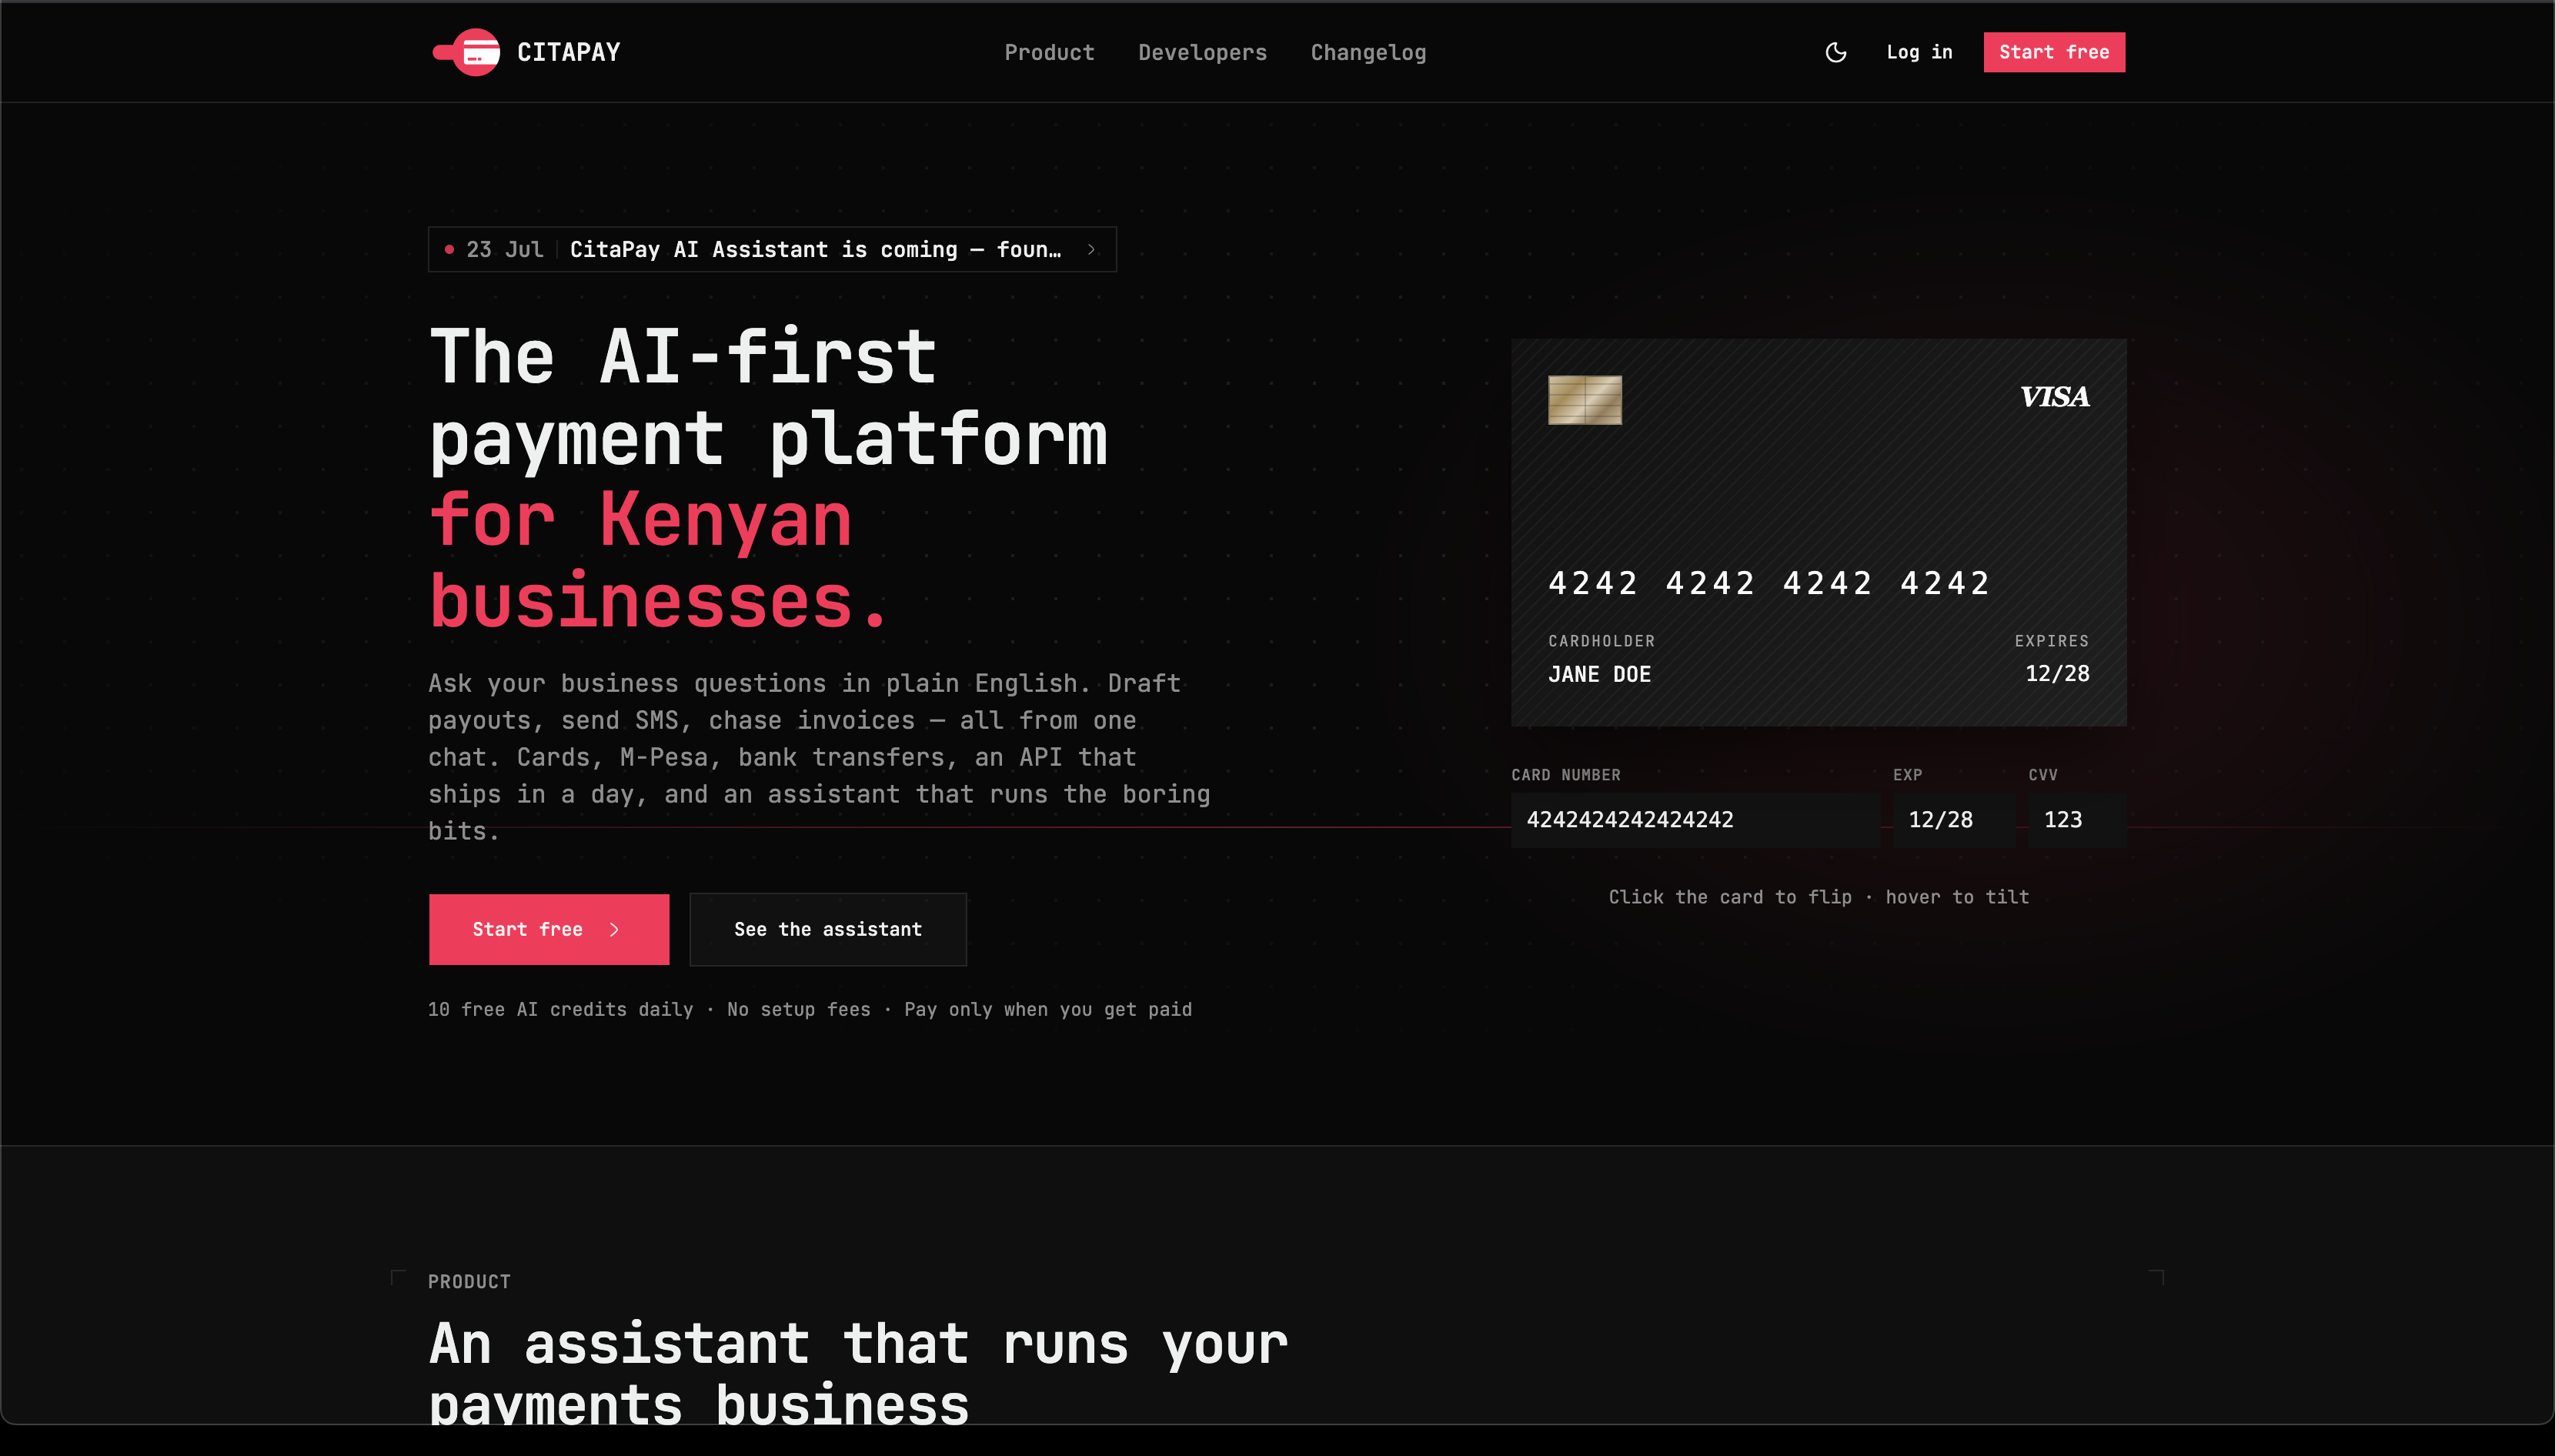Open the CitaPay AI Assistant announcement
2555x1456 pixels.
point(772,250)
